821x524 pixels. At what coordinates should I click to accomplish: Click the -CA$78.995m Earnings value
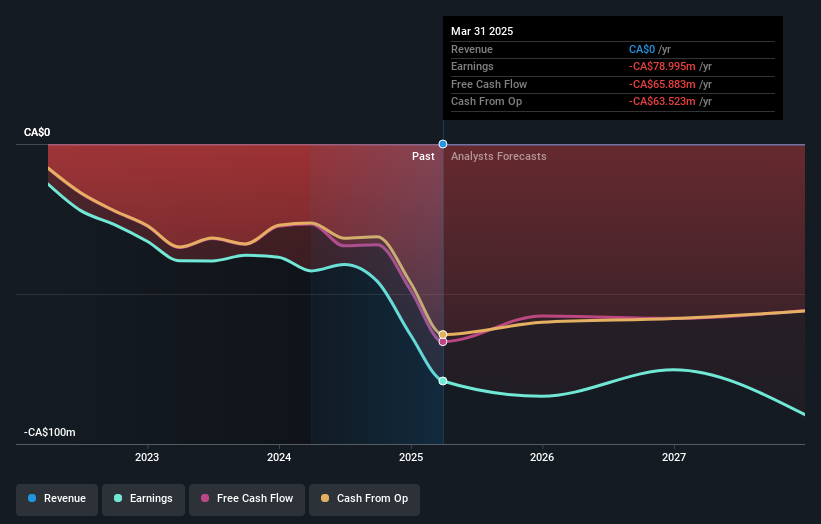[662, 66]
